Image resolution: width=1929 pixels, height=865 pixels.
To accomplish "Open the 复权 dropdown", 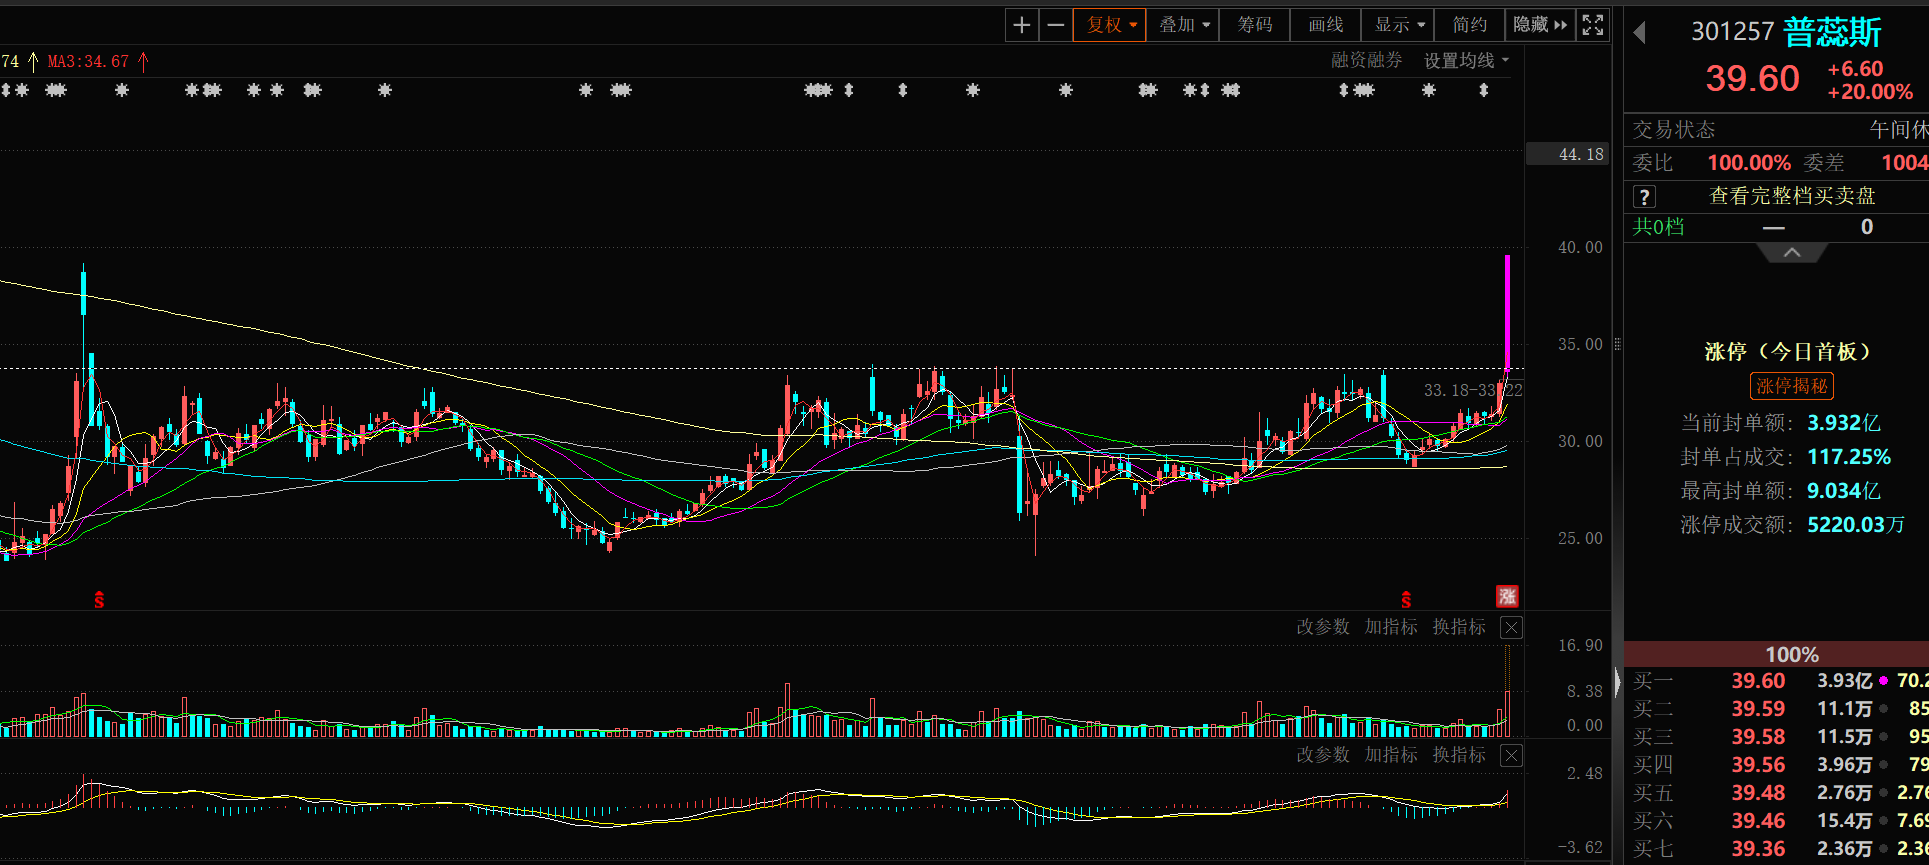I will (1110, 25).
